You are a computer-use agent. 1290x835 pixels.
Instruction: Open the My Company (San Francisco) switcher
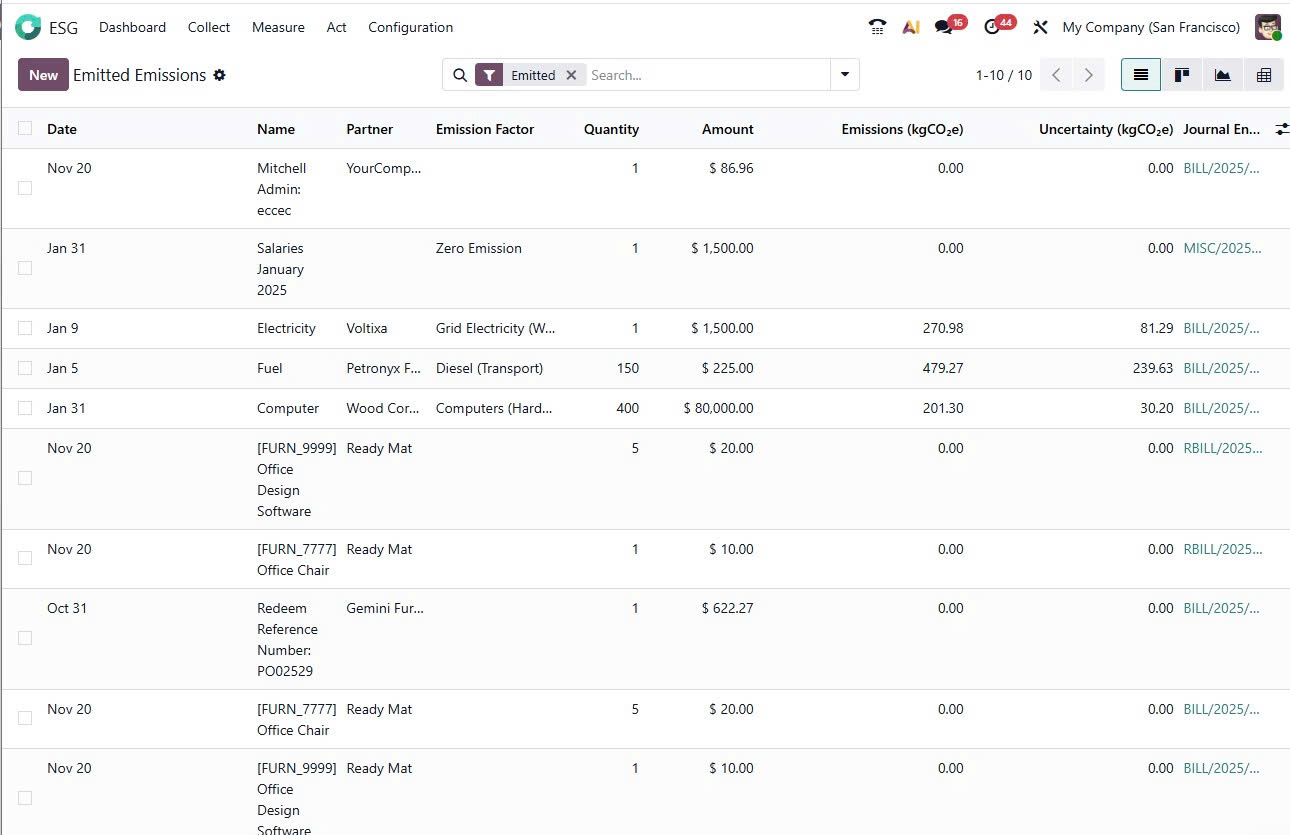point(1151,27)
